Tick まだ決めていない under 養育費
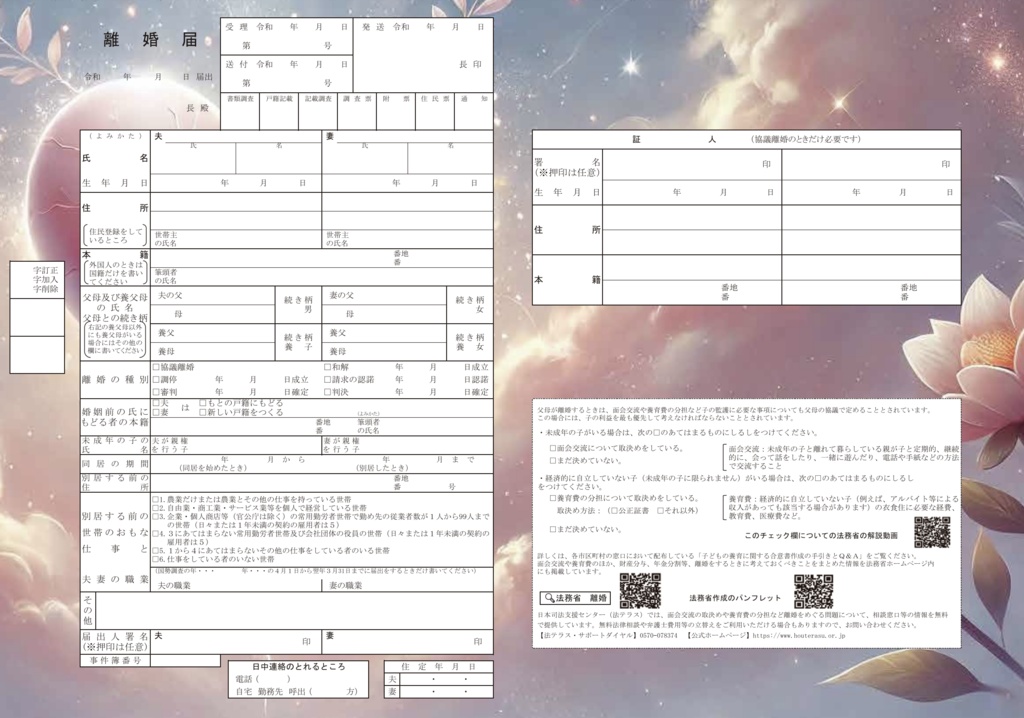Viewport: 1024px width, 718px height. [x=553, y=530]
